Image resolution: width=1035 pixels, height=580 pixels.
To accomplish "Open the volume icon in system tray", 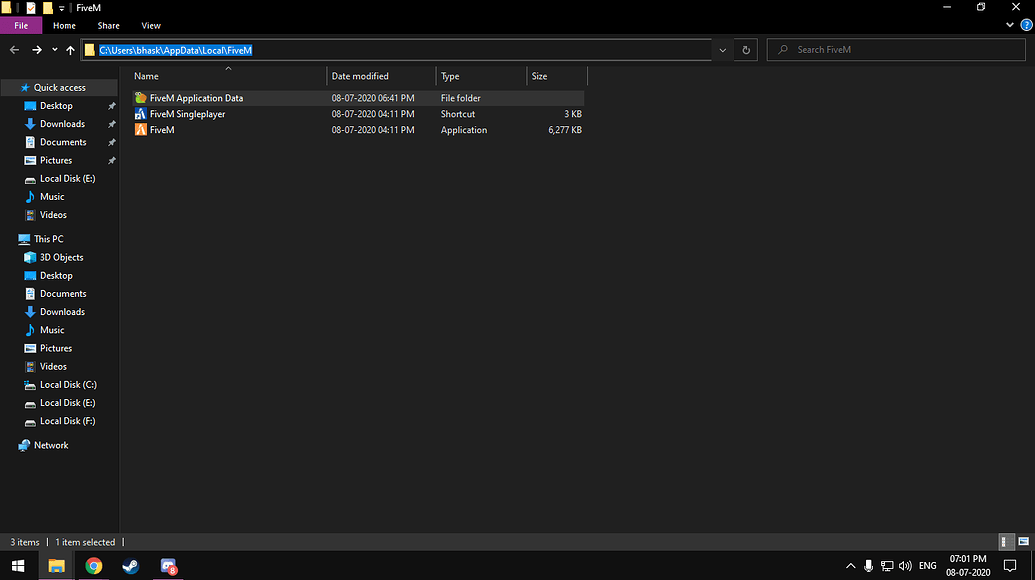I will pos(905,565).
